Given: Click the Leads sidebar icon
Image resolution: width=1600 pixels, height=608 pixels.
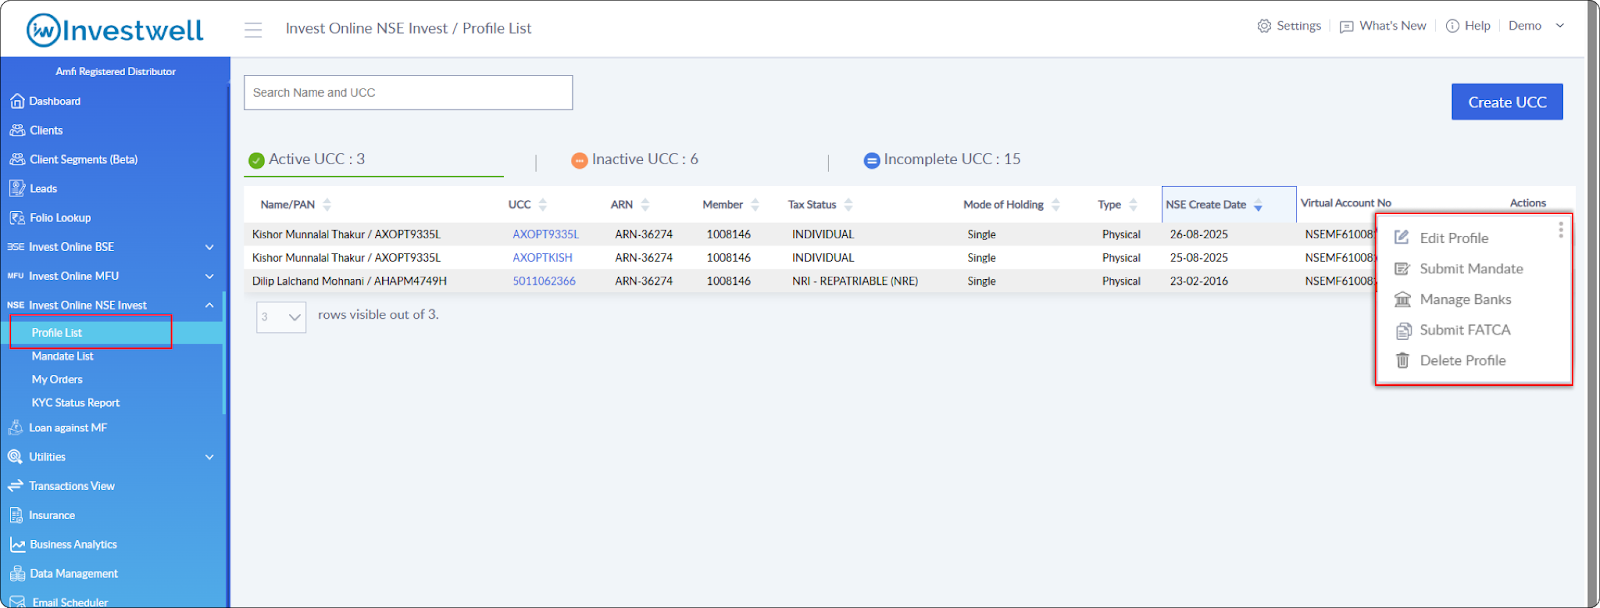Looking at the screenshot, I should [x=17, y=188].
